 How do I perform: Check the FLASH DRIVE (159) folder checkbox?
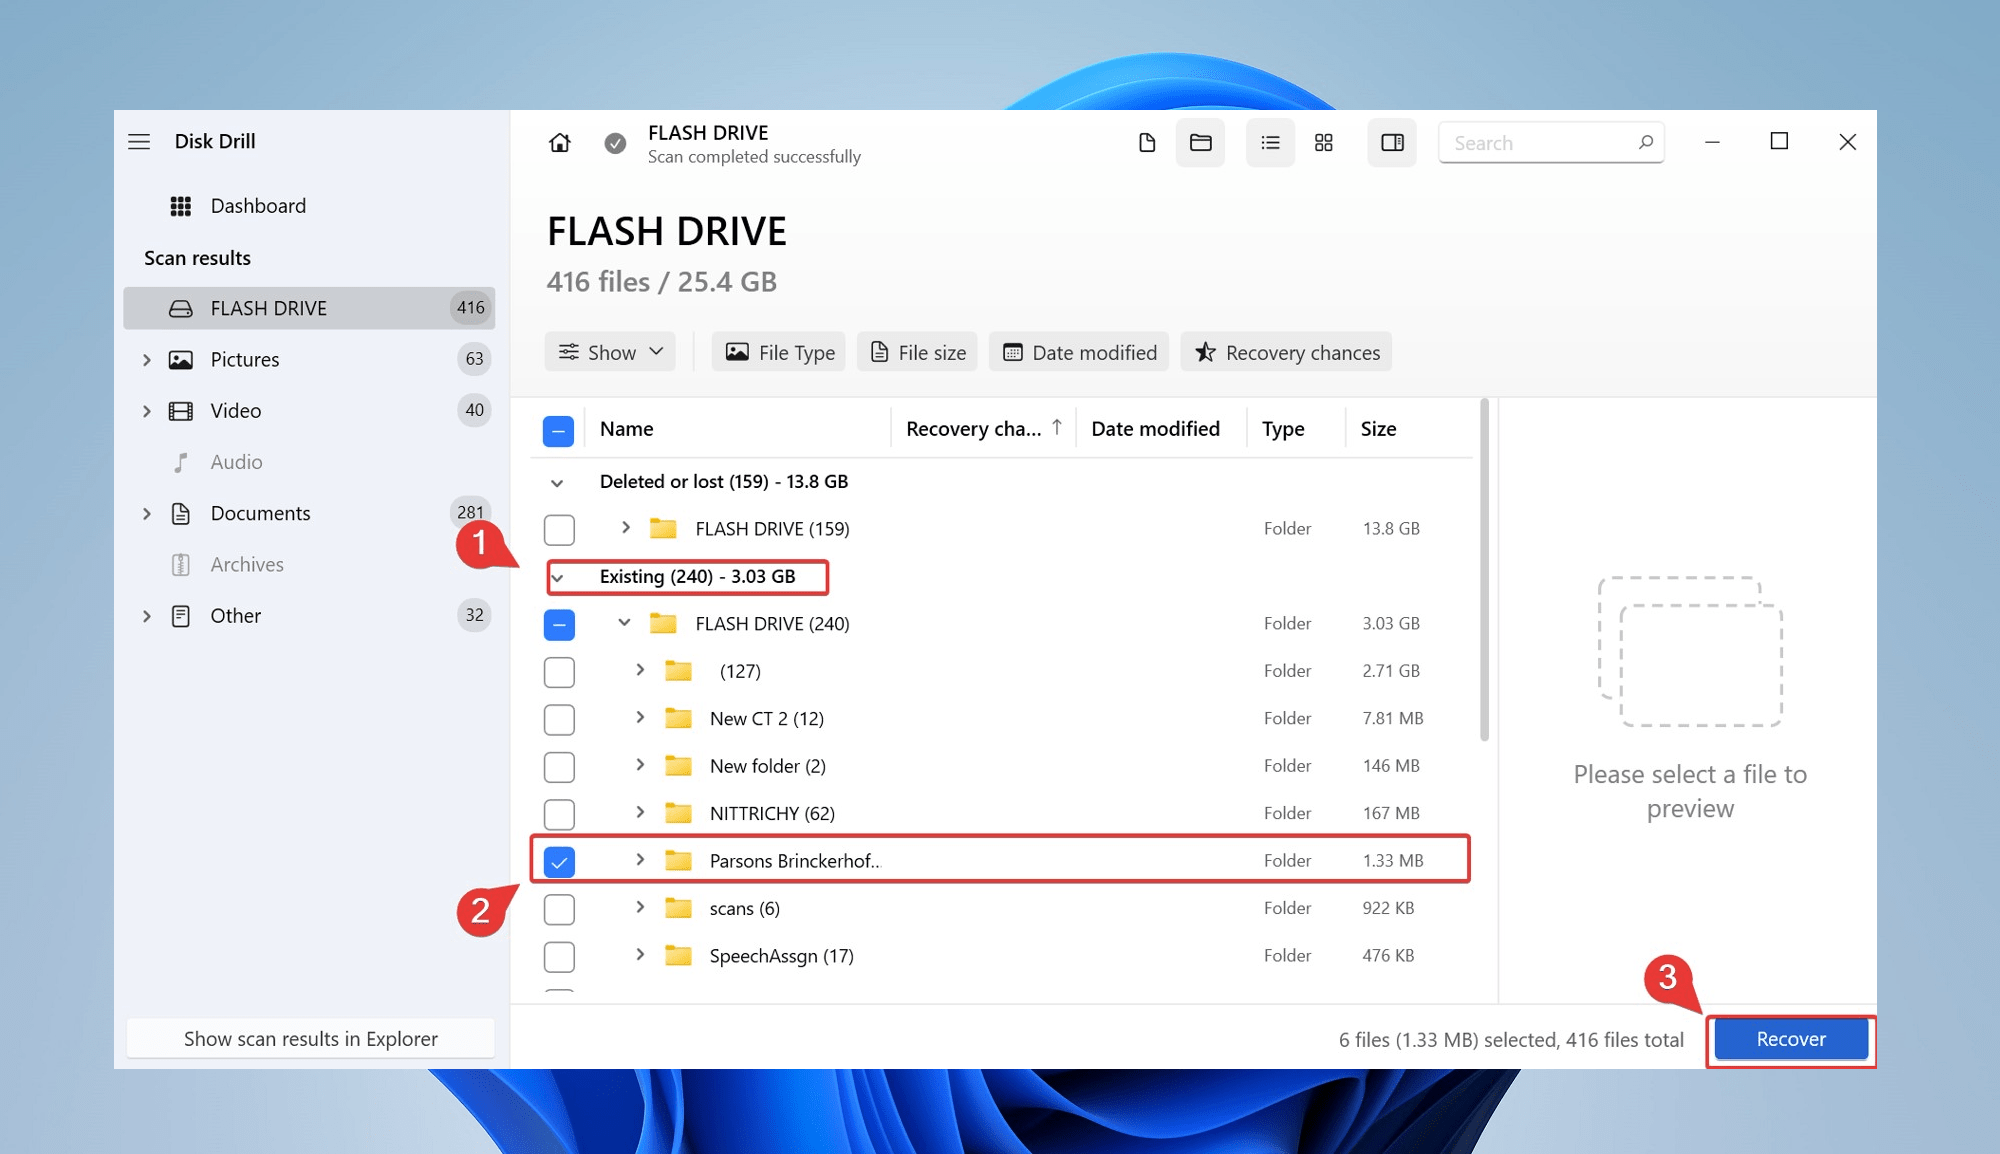[559, 529]
